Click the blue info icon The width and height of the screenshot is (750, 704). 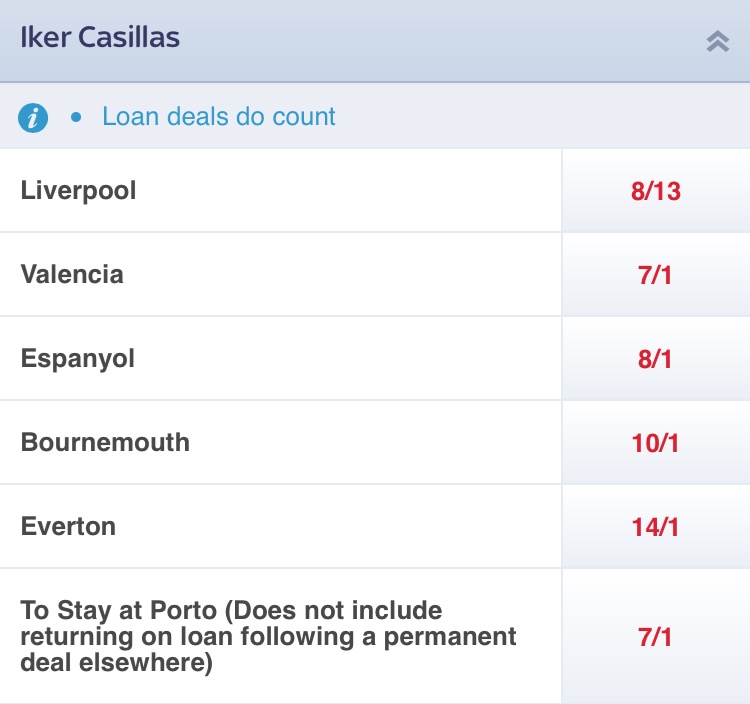click(33, 118)
